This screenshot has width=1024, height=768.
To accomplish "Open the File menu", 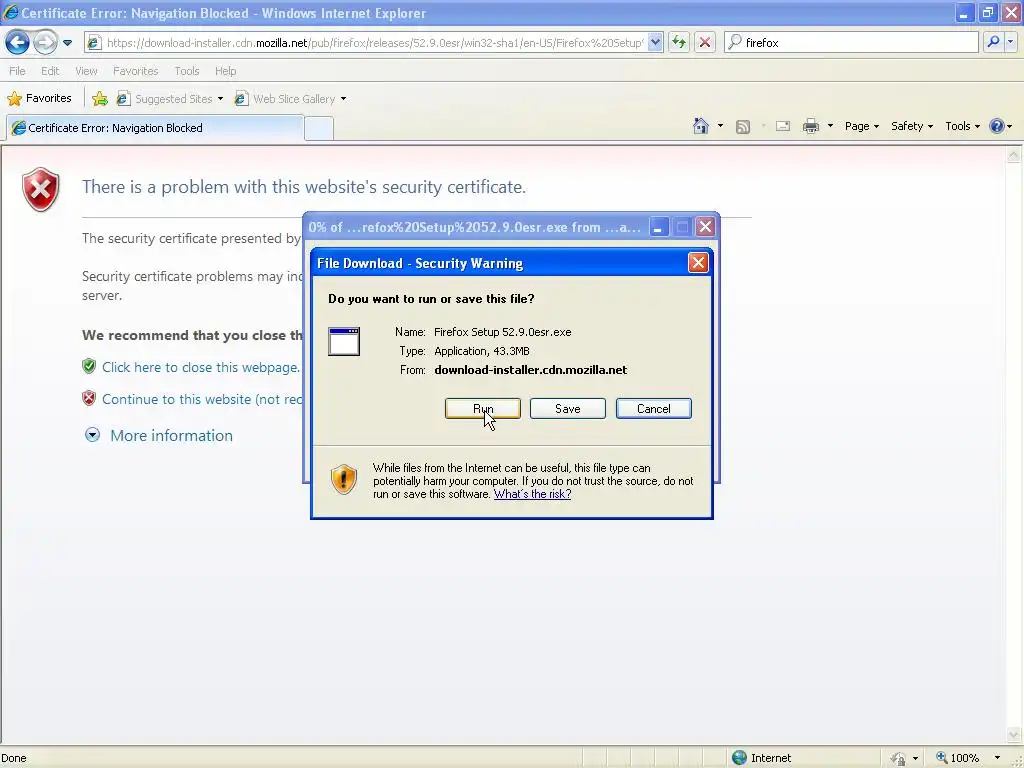I will pyautogui.click(x=17, y=71).
